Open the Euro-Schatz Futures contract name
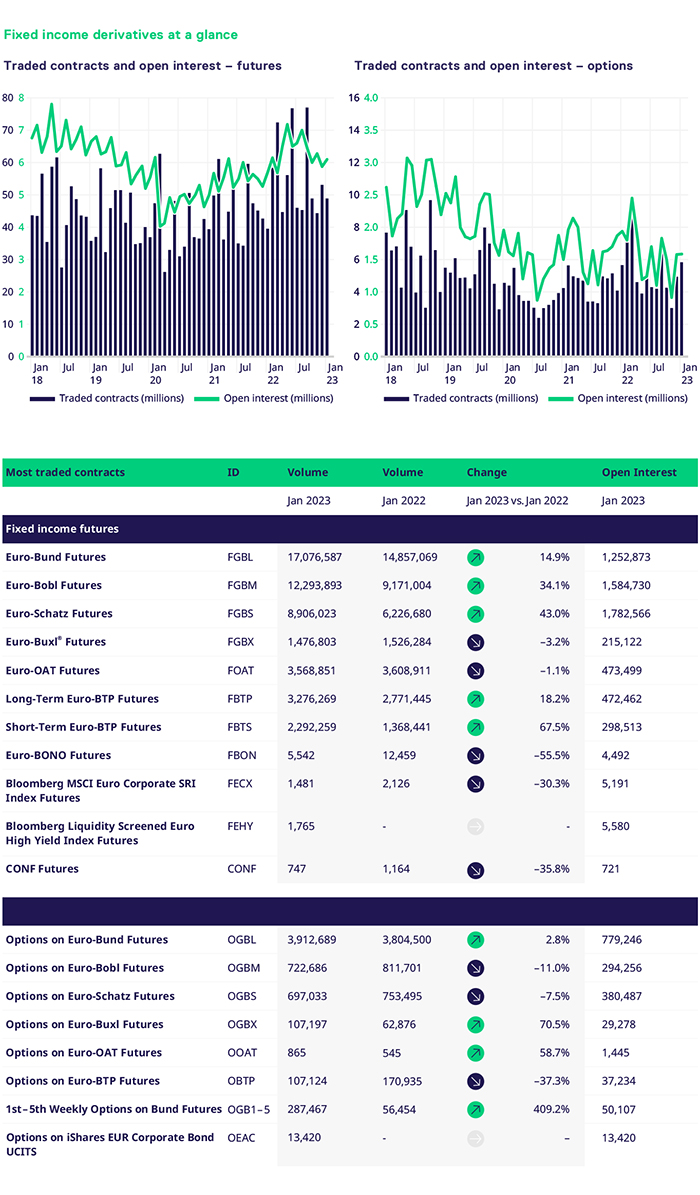Screen dimensions: 700x1195 tap(59, 614)
